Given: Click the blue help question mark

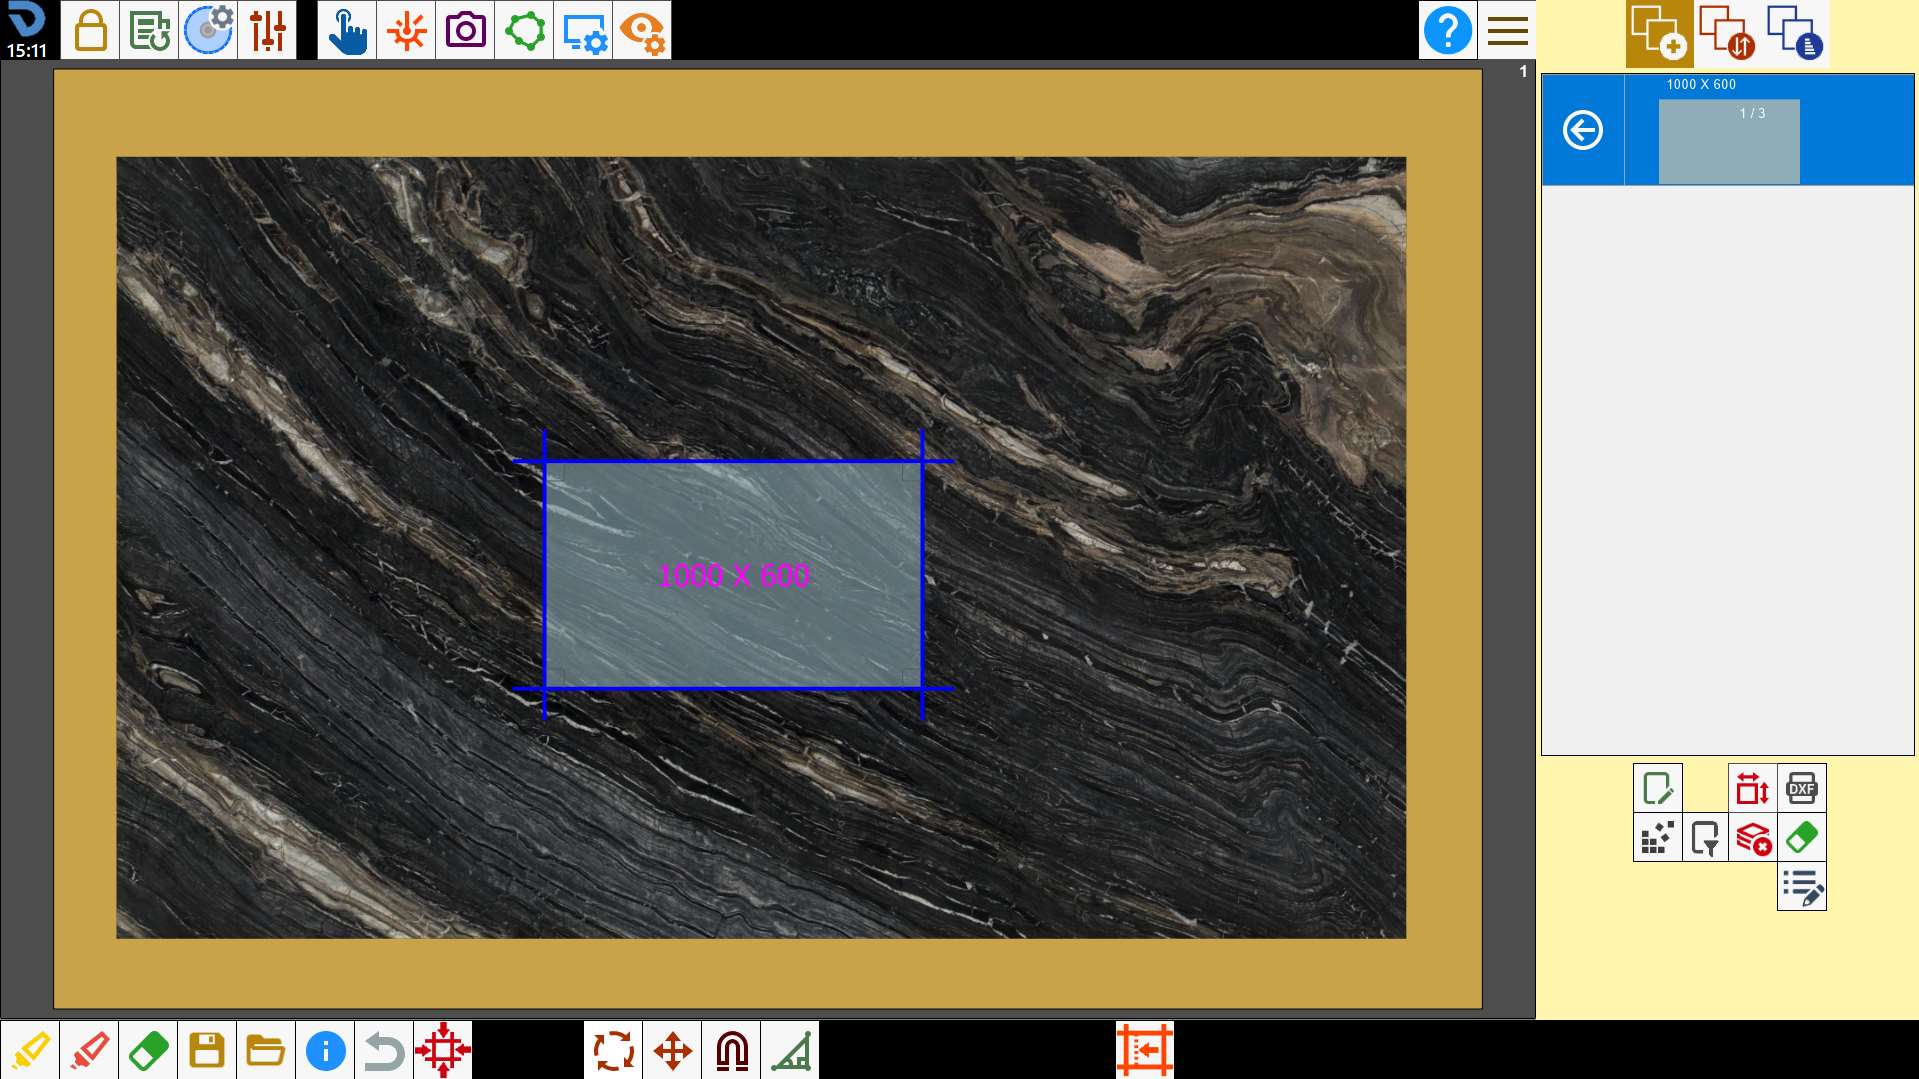Looking at the screenshot, I should coord(1447,30).
